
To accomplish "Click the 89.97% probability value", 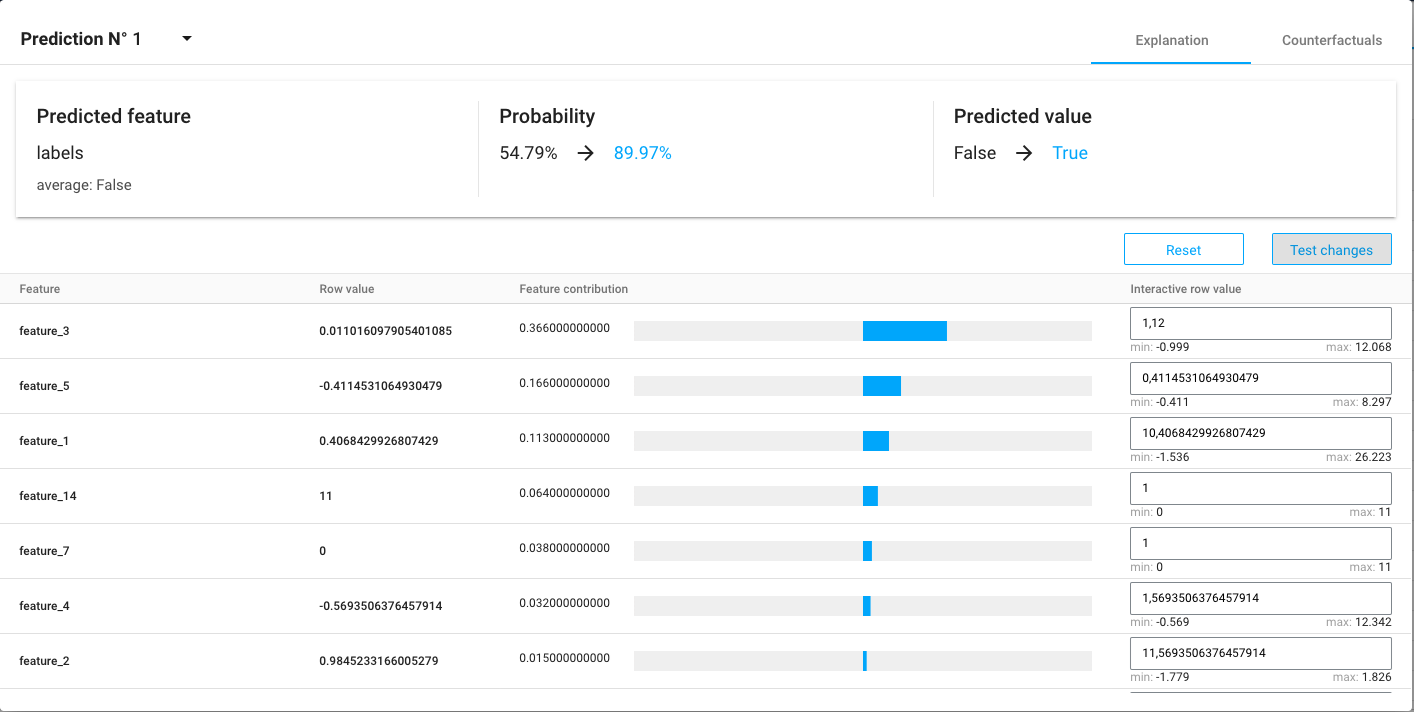I will [642, 152].
